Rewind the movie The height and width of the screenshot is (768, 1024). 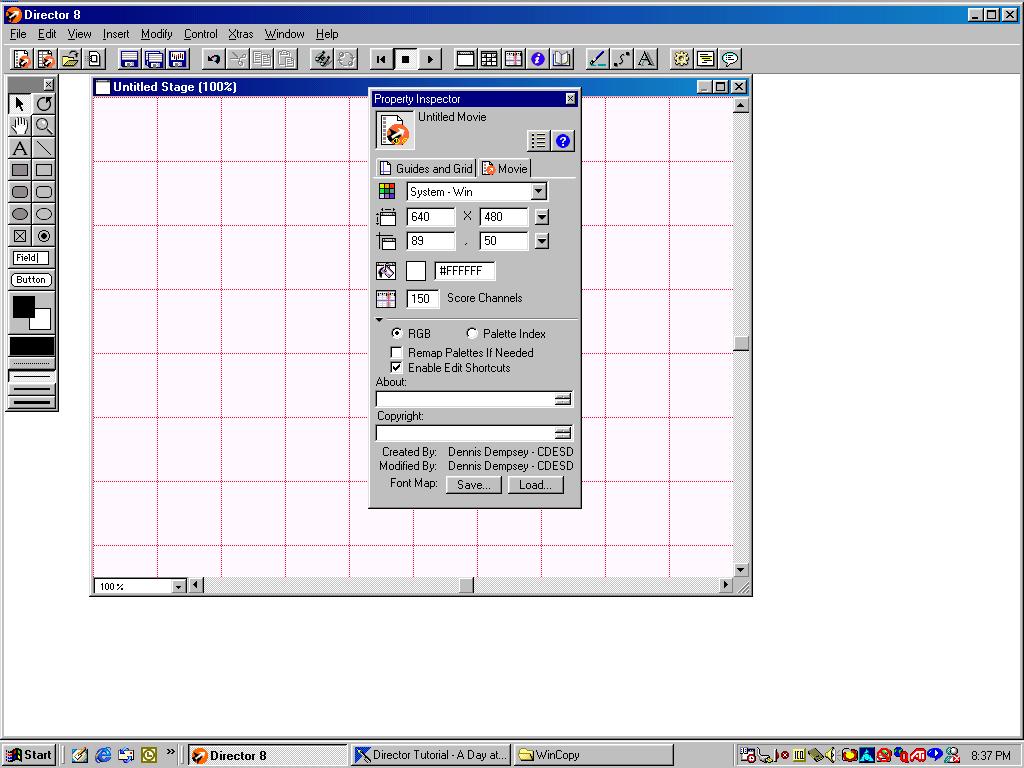[381, 59]
